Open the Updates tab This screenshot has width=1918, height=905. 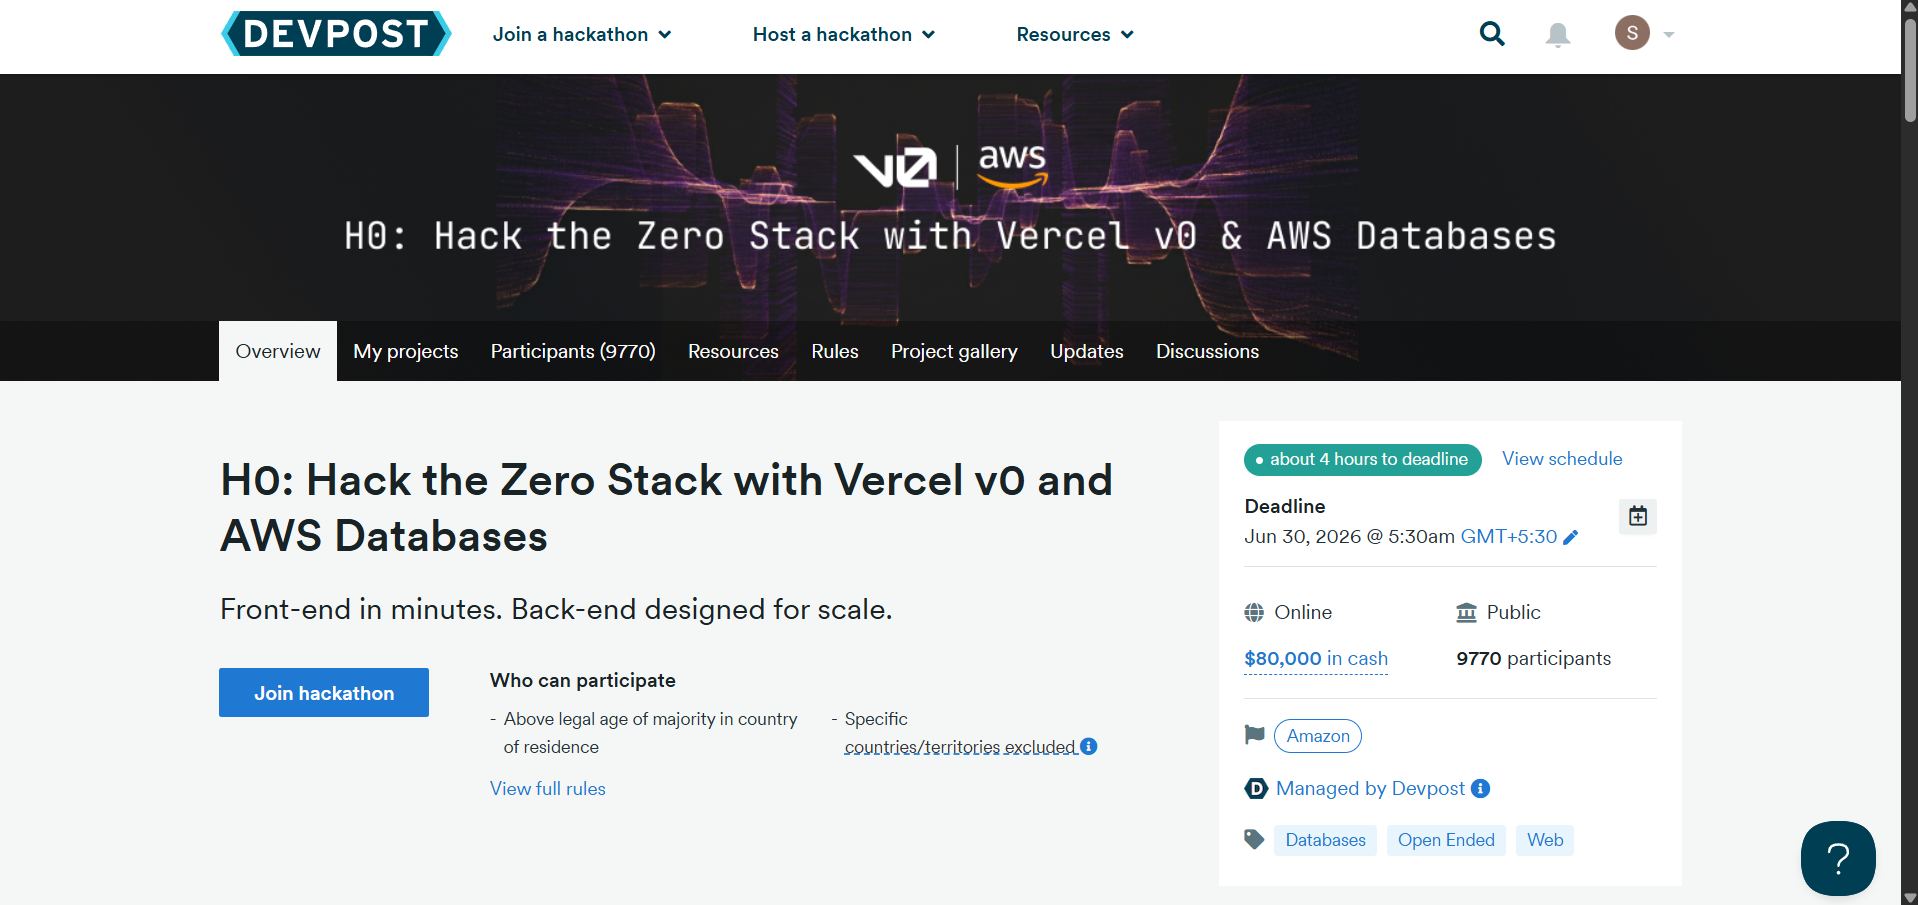click(x=1087, y=351)
